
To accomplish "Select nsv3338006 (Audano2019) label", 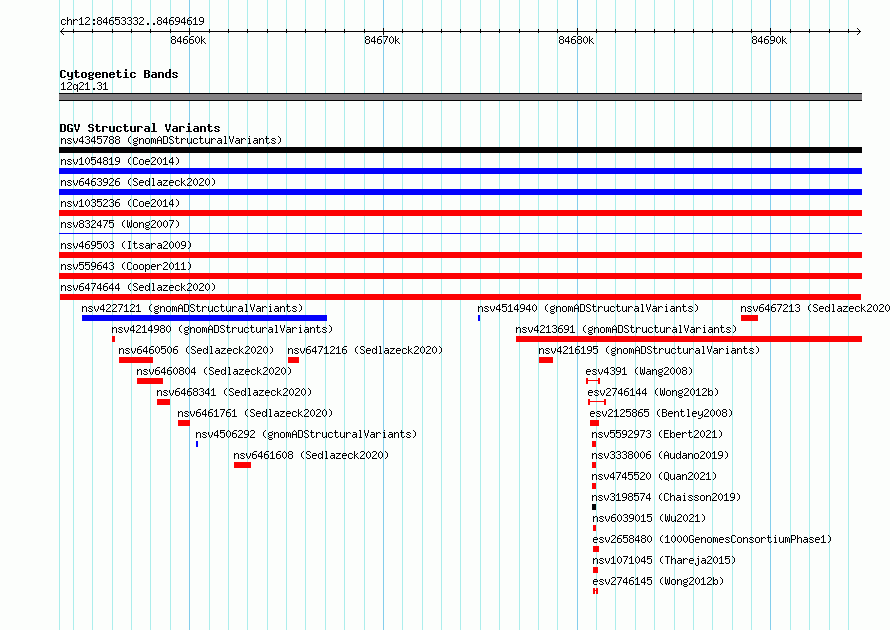I will click(660, 455).
